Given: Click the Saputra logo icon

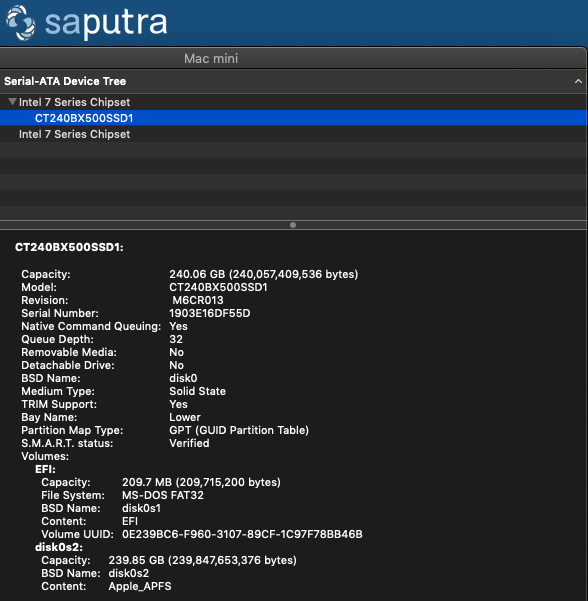Looking at the screenshot, I should [x=21, y=22].
